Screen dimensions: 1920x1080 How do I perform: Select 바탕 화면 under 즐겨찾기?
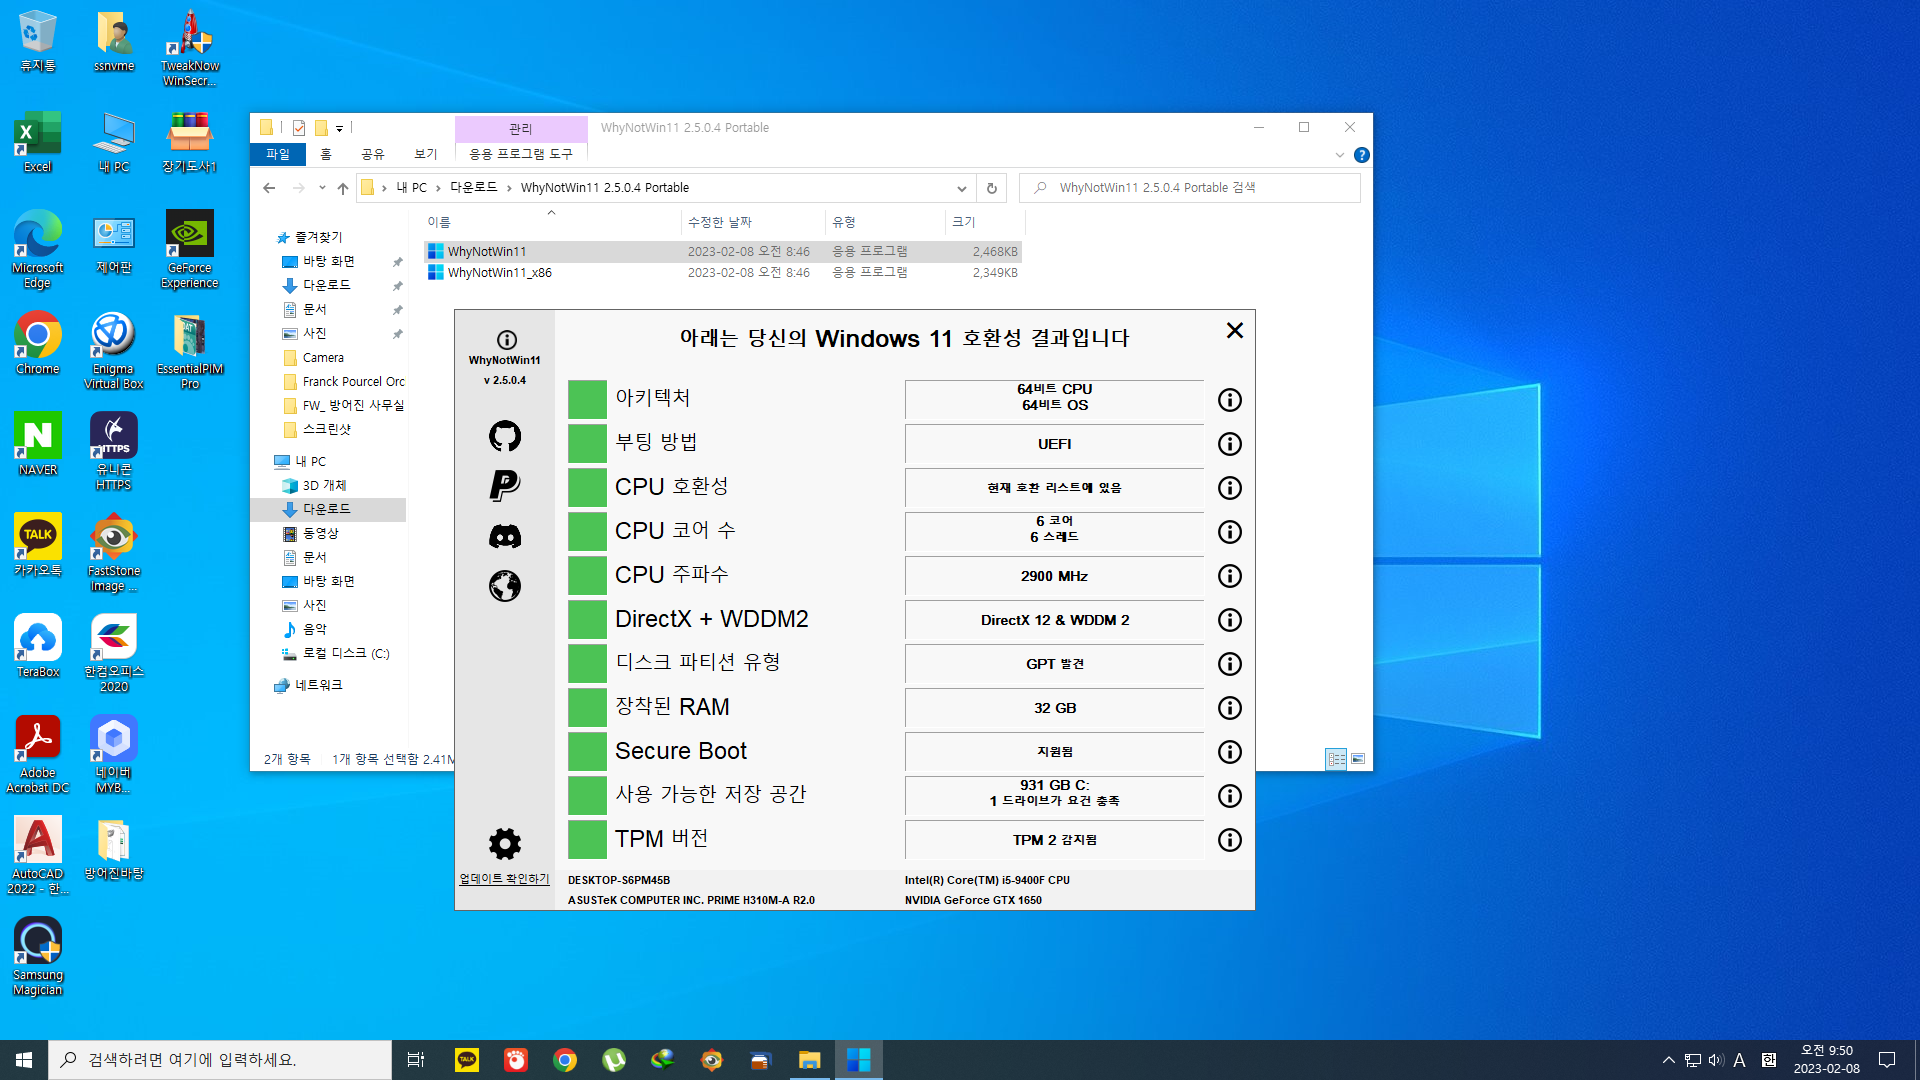[x=329, y=262]
